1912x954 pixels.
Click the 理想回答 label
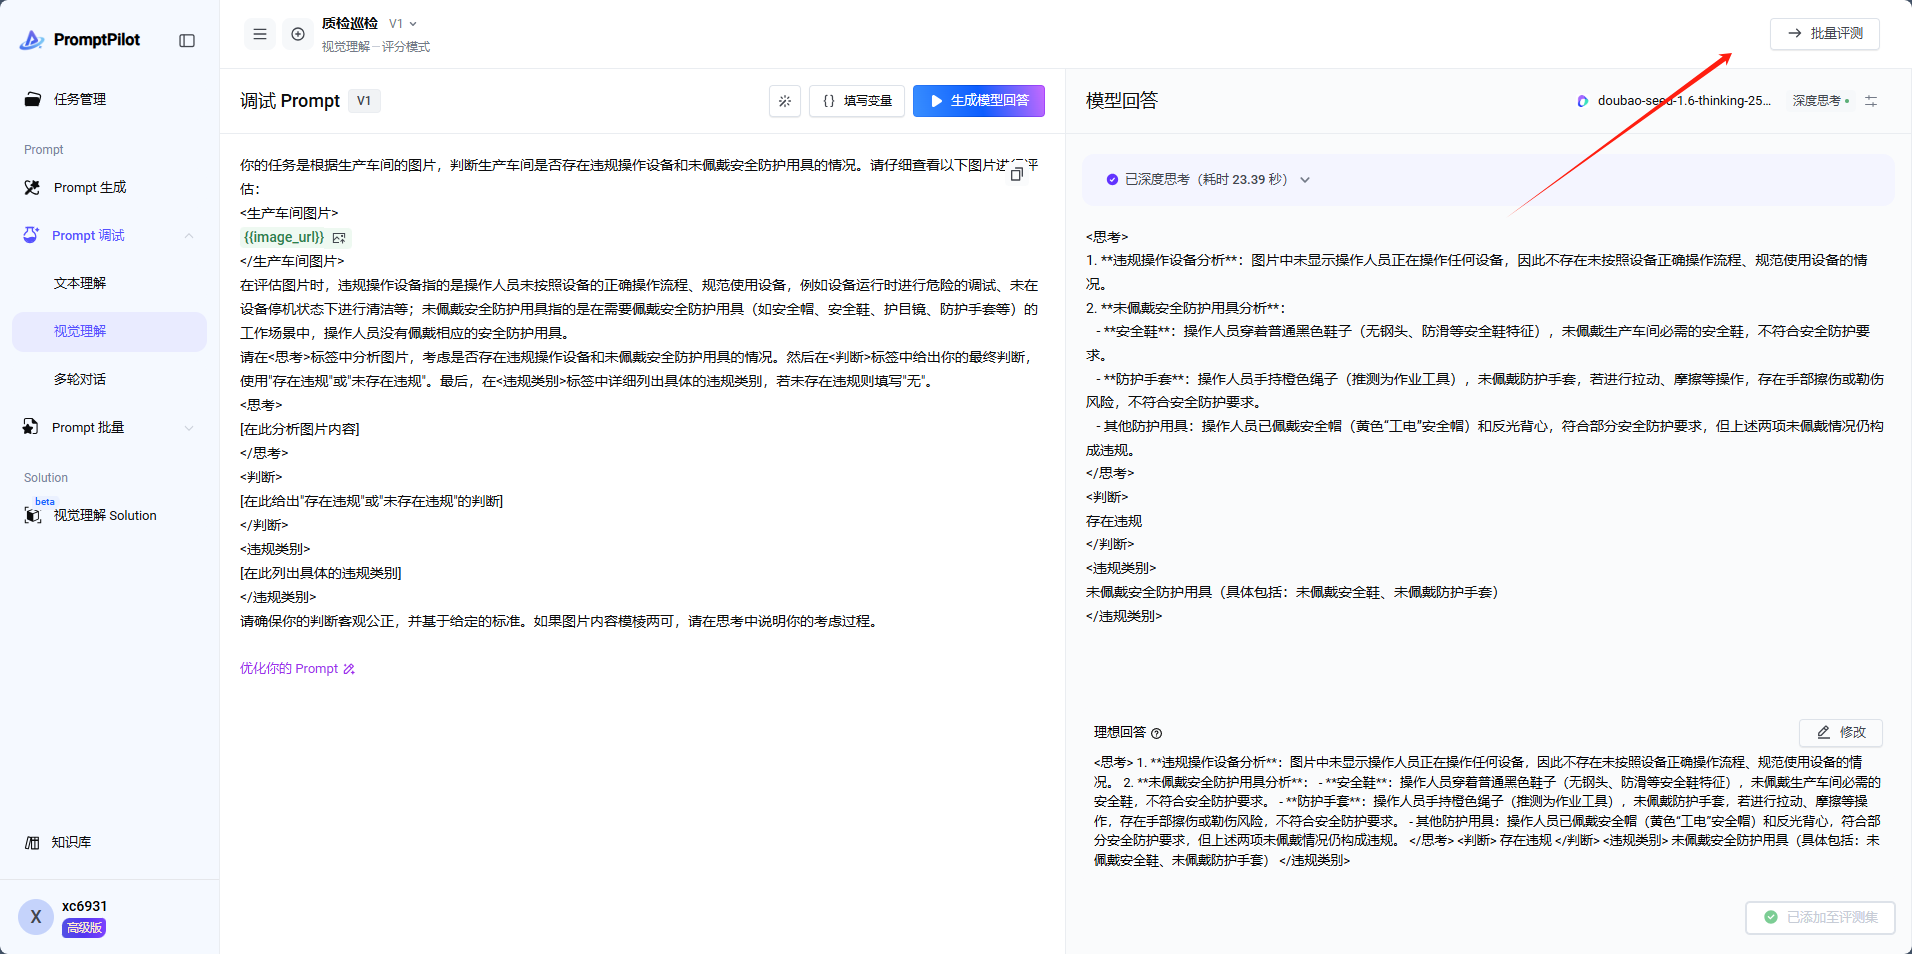click(x=1120, y=733)
